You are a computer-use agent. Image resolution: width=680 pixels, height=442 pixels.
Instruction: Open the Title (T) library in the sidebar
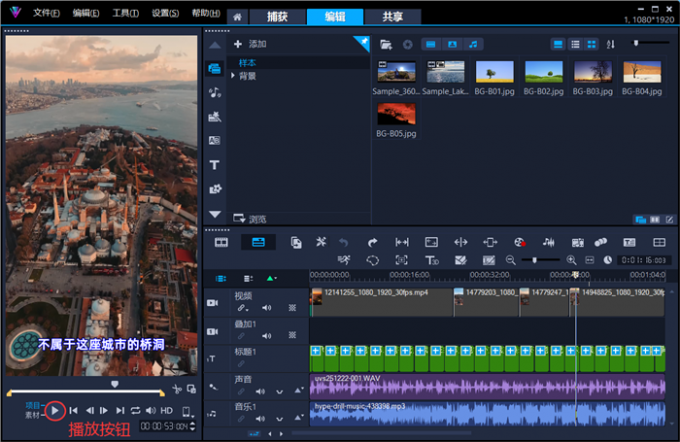click(215, 165)
